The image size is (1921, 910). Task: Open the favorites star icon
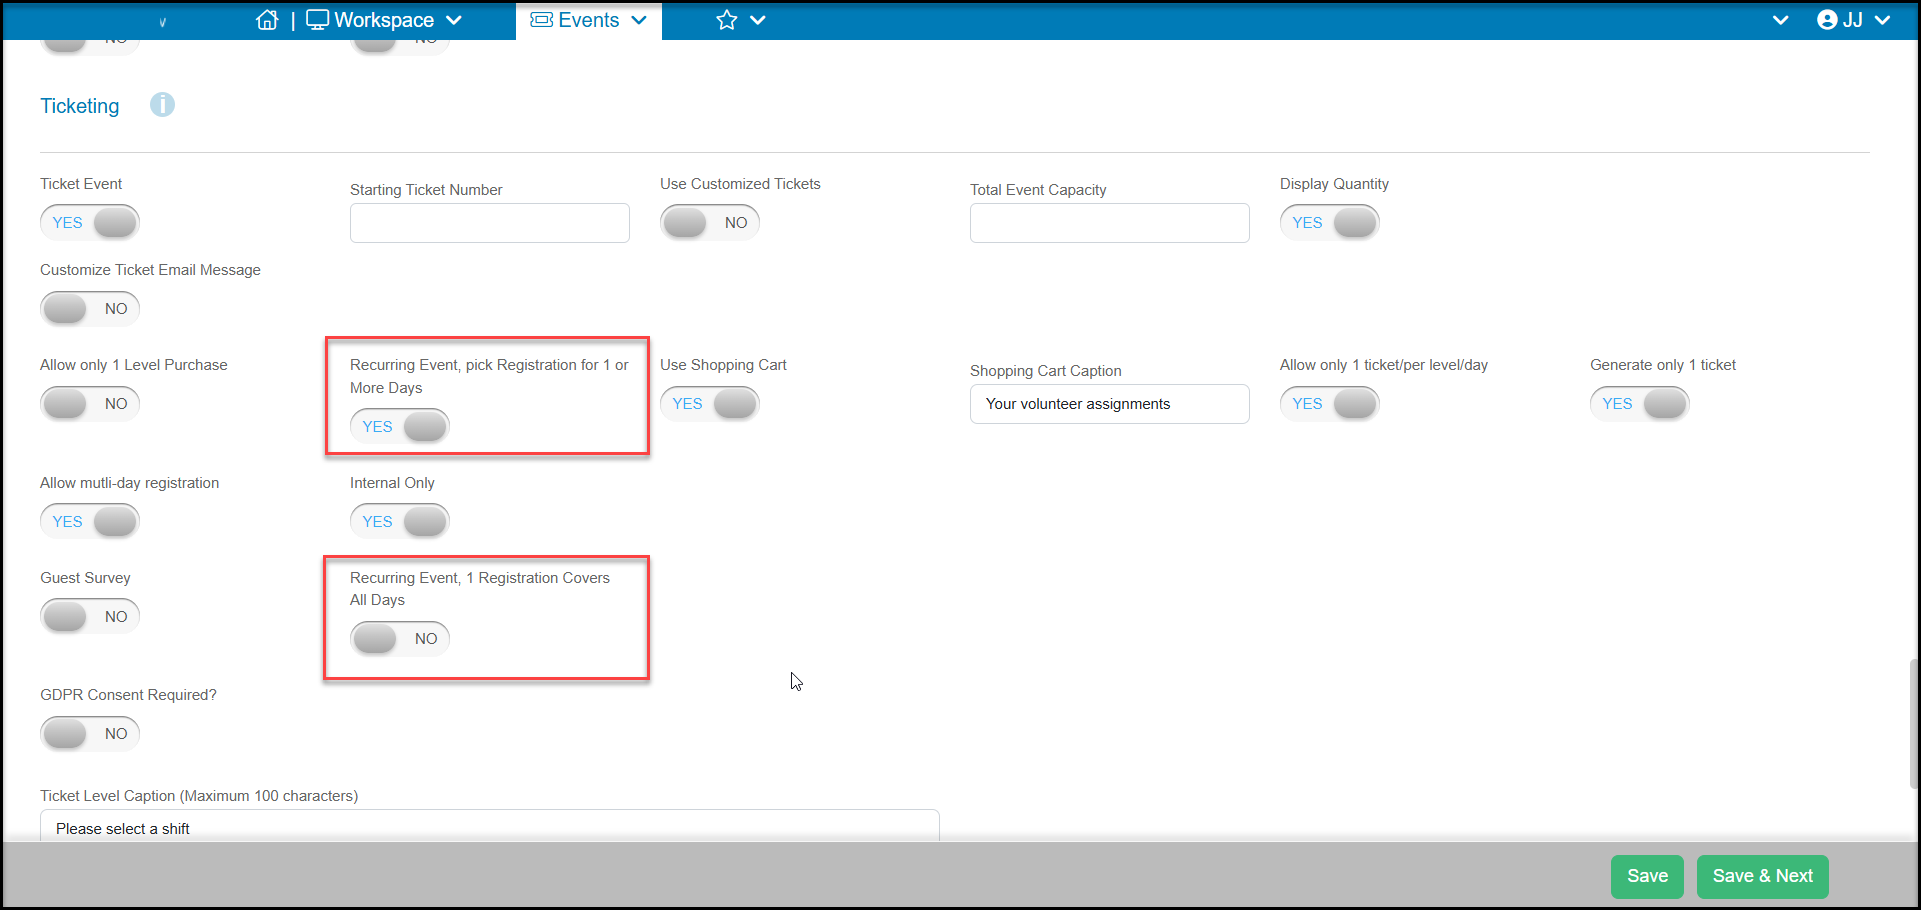pyautogui.click(x=727, y=20)
